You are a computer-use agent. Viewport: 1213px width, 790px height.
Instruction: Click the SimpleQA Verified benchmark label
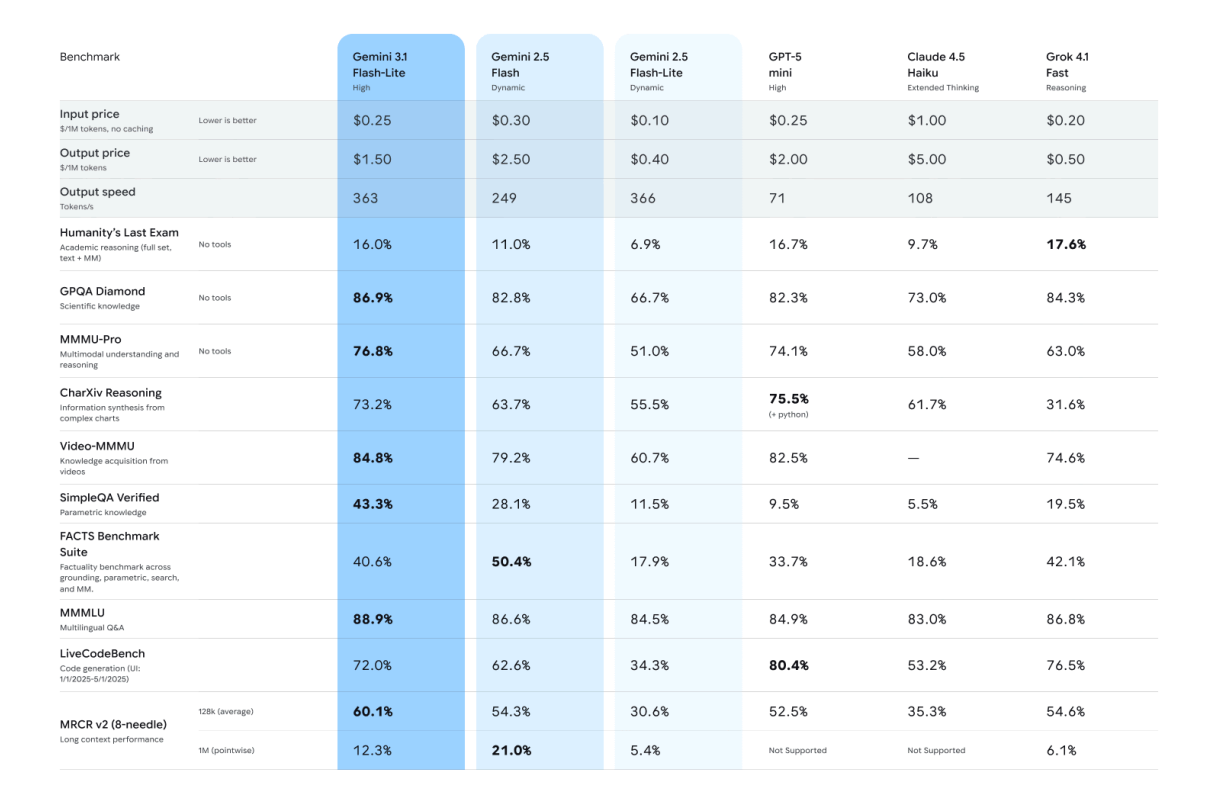point(109,497)
